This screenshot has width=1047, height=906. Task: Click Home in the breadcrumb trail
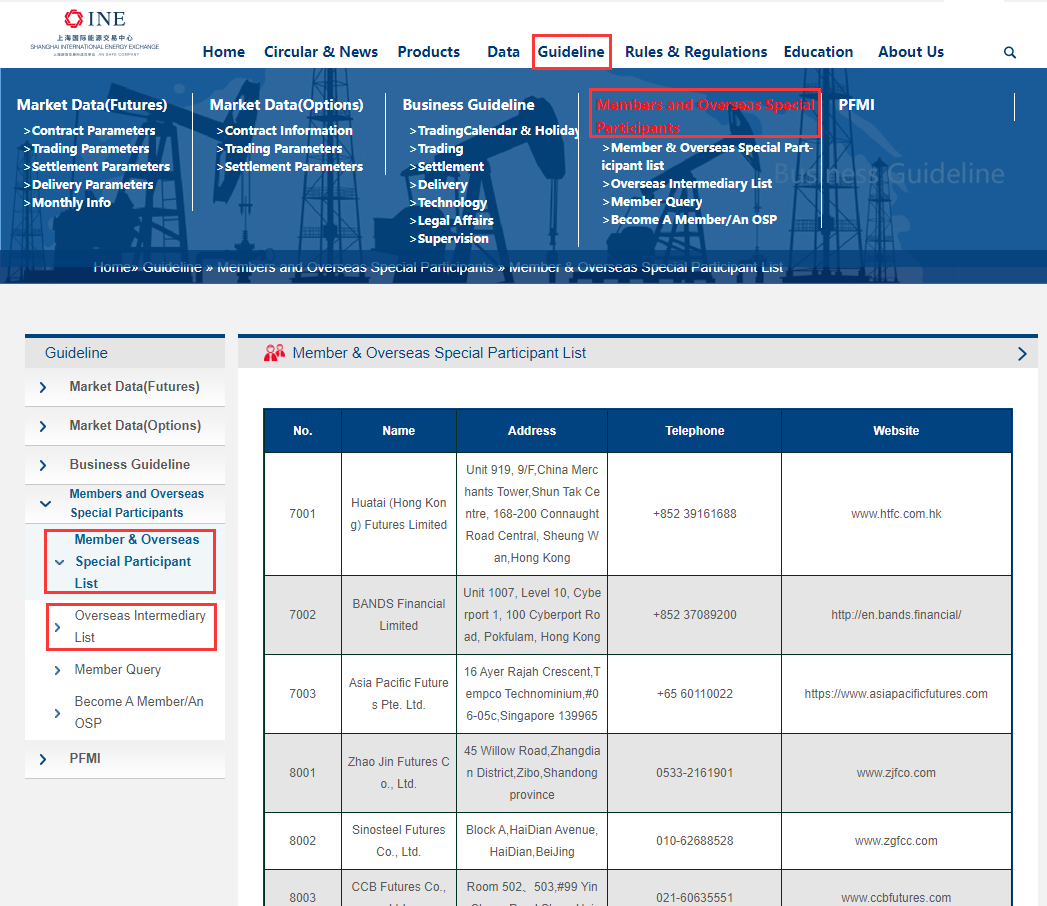112,268
